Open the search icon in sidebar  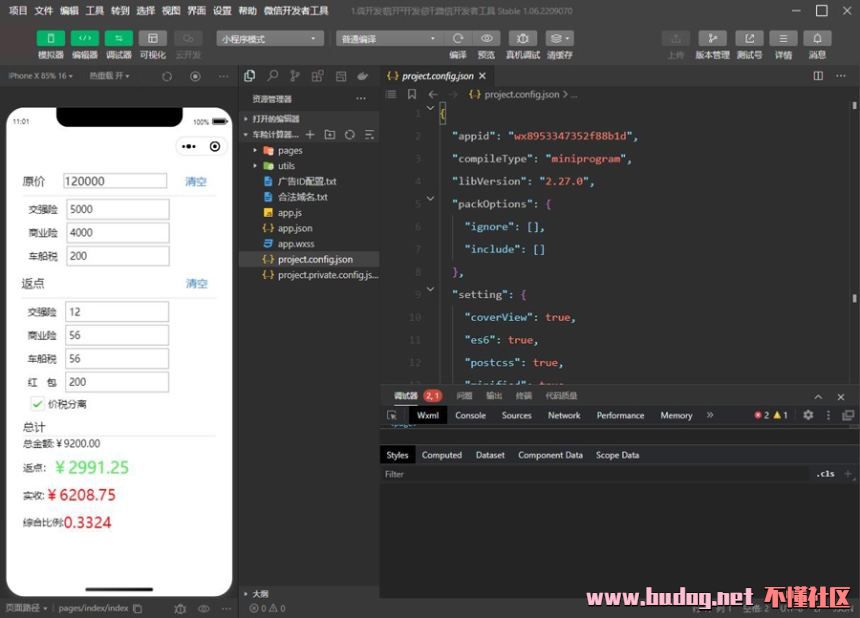pos(273,76)
